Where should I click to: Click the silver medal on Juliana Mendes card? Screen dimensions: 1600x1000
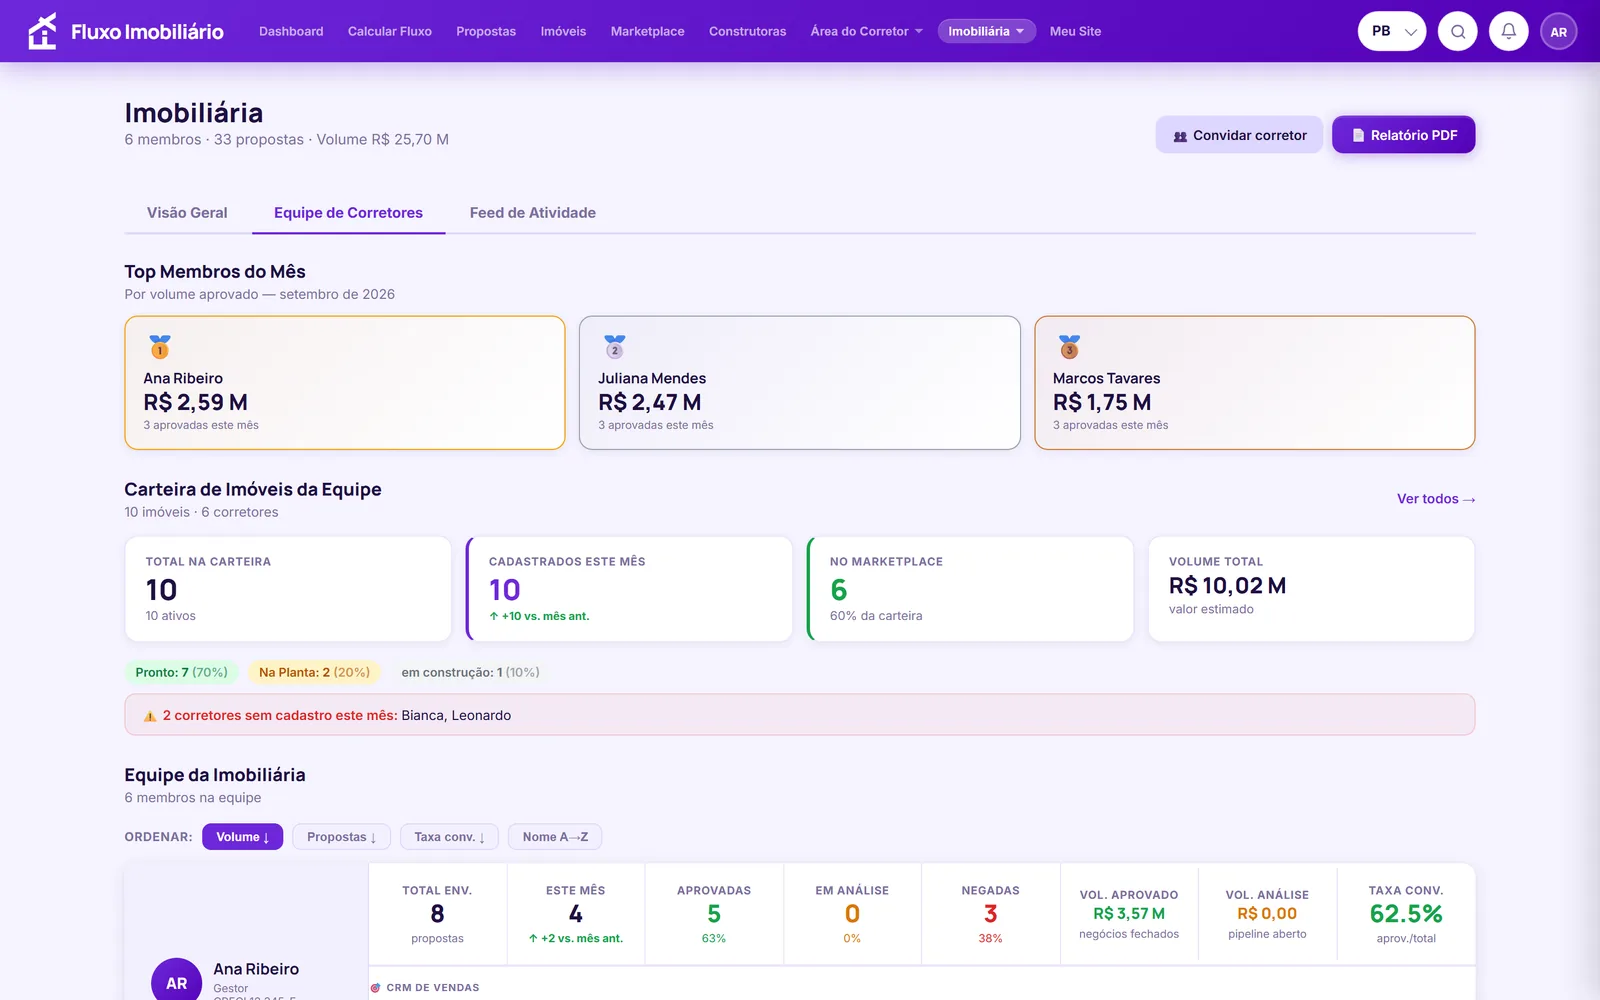pos(615,347)
